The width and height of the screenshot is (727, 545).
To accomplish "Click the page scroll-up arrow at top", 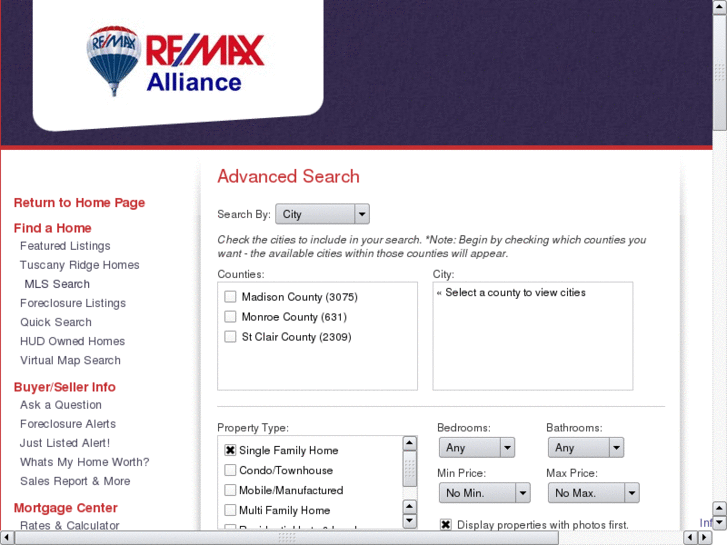I will click(720, 7).
